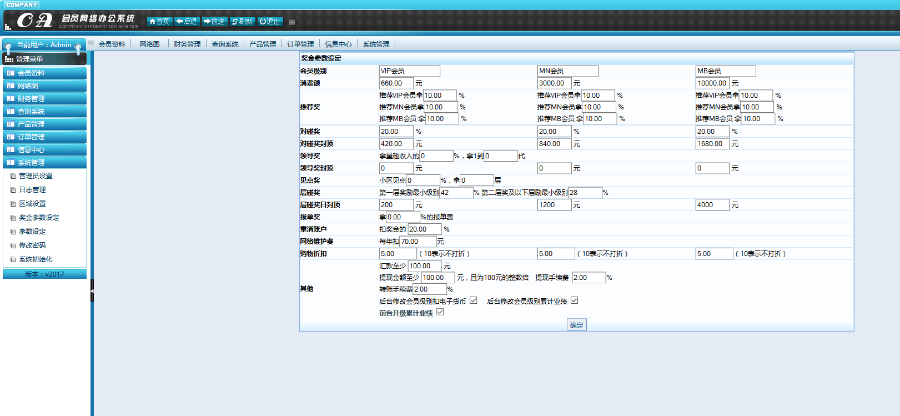Image resolution: width=900 pixels, height=416 pixels.
Task: Click the book icon of sidebar 产品管理
Action: [x=10, y=124]
